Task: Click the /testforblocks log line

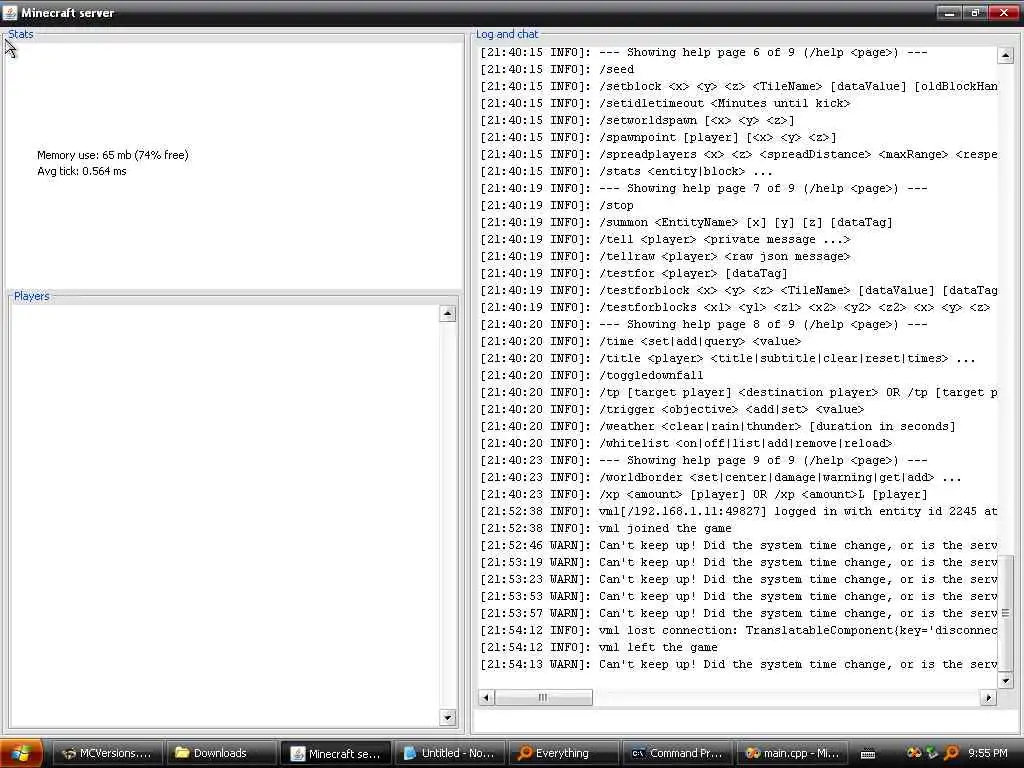Action: (735, 307)
